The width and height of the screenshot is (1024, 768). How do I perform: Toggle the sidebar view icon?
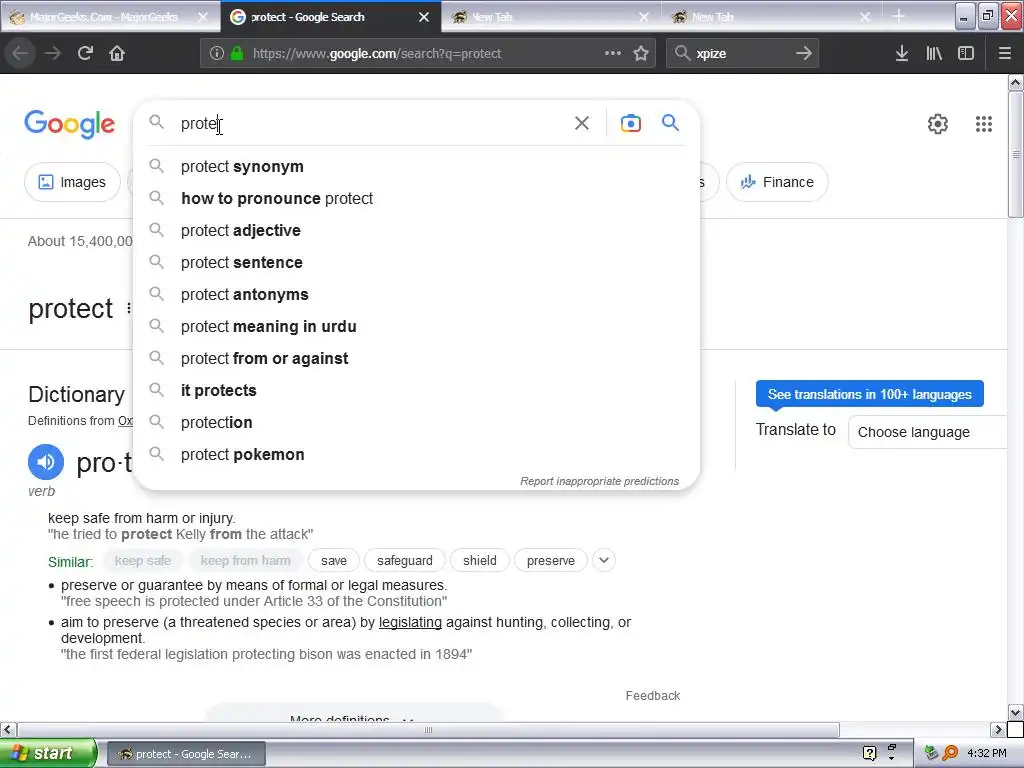[966, 53]
